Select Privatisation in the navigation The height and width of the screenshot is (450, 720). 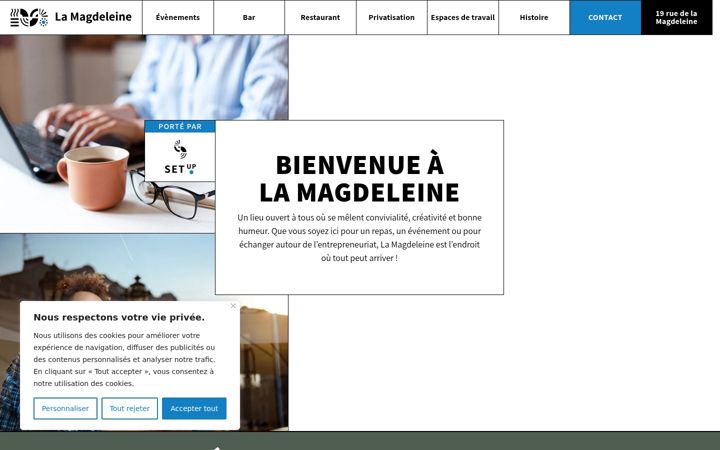tap(391, 17)
